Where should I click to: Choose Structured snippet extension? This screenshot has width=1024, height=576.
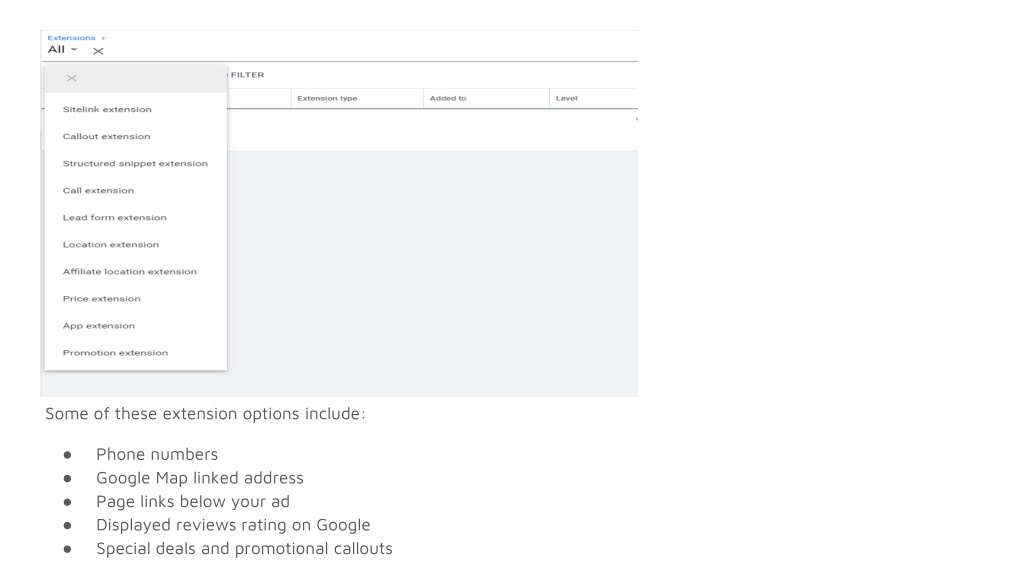(x=136, y=163)
